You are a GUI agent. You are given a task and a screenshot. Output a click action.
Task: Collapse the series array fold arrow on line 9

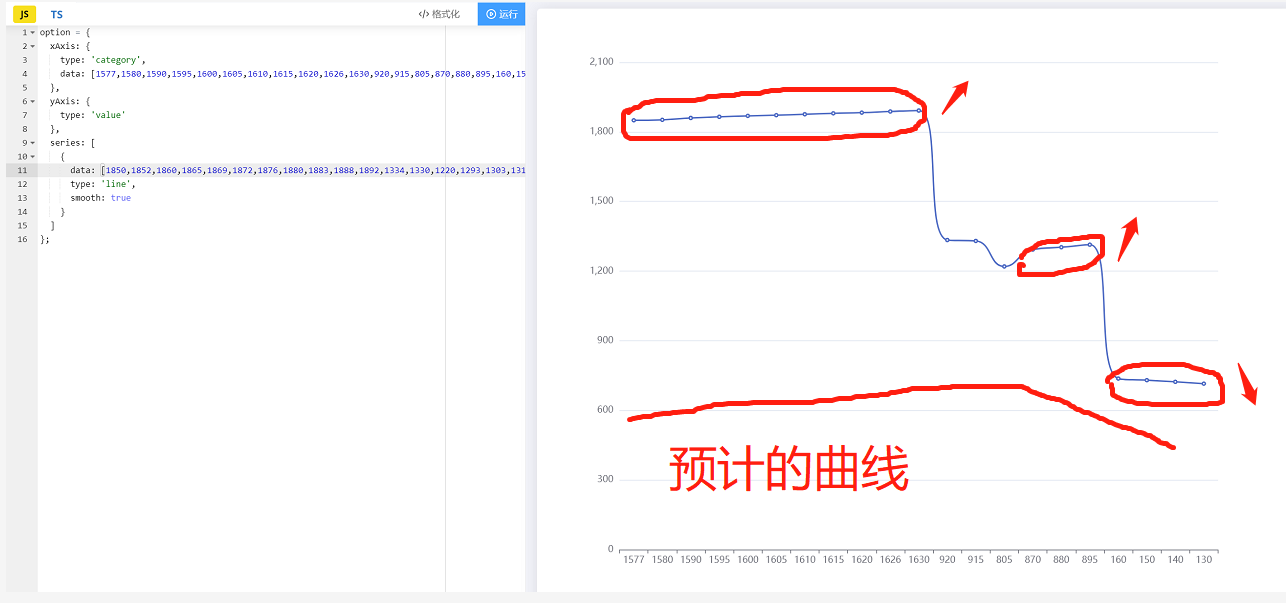(x=31, y=142)
